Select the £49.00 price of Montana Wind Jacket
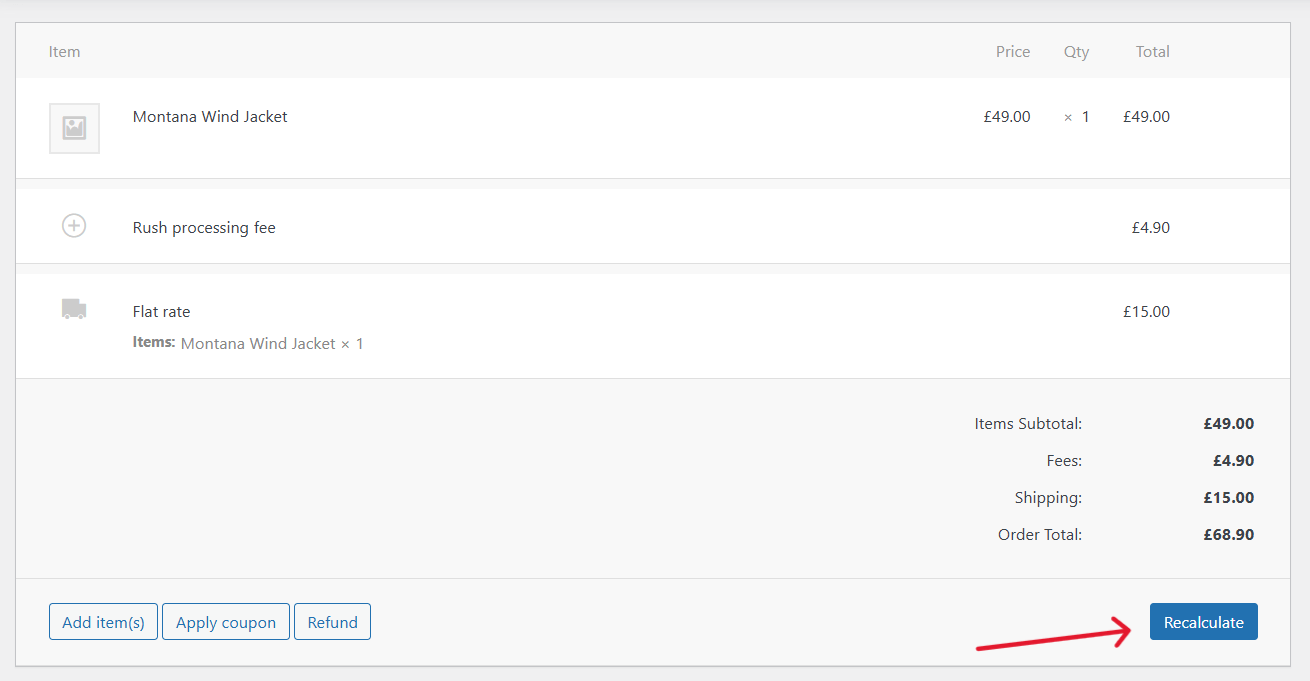The height and width of the screenshot is (681, 1310). click(1006, 116)
